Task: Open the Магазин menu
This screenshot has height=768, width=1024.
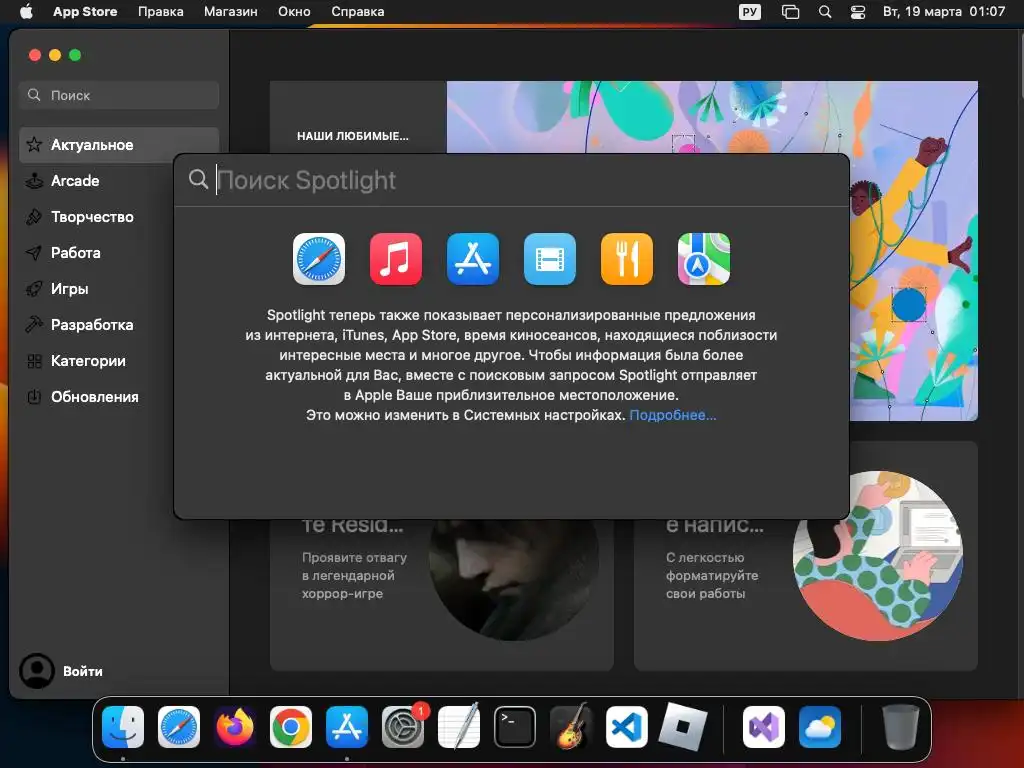Action: (x=231, y=12)
